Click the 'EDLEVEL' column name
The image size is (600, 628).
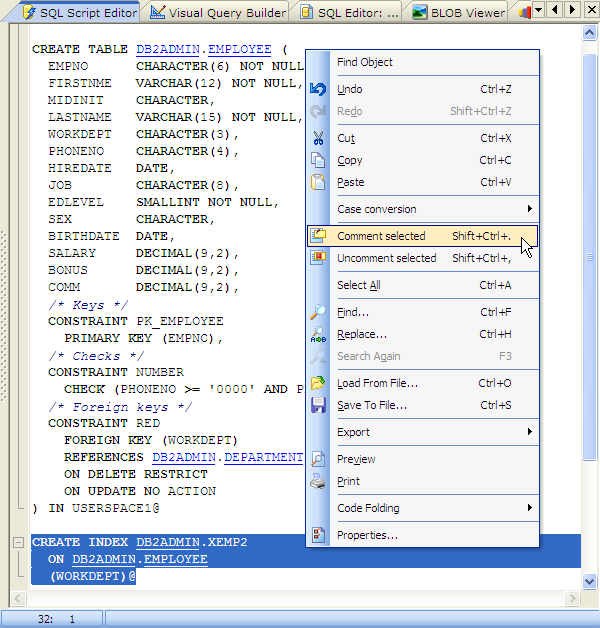[76, 202]
